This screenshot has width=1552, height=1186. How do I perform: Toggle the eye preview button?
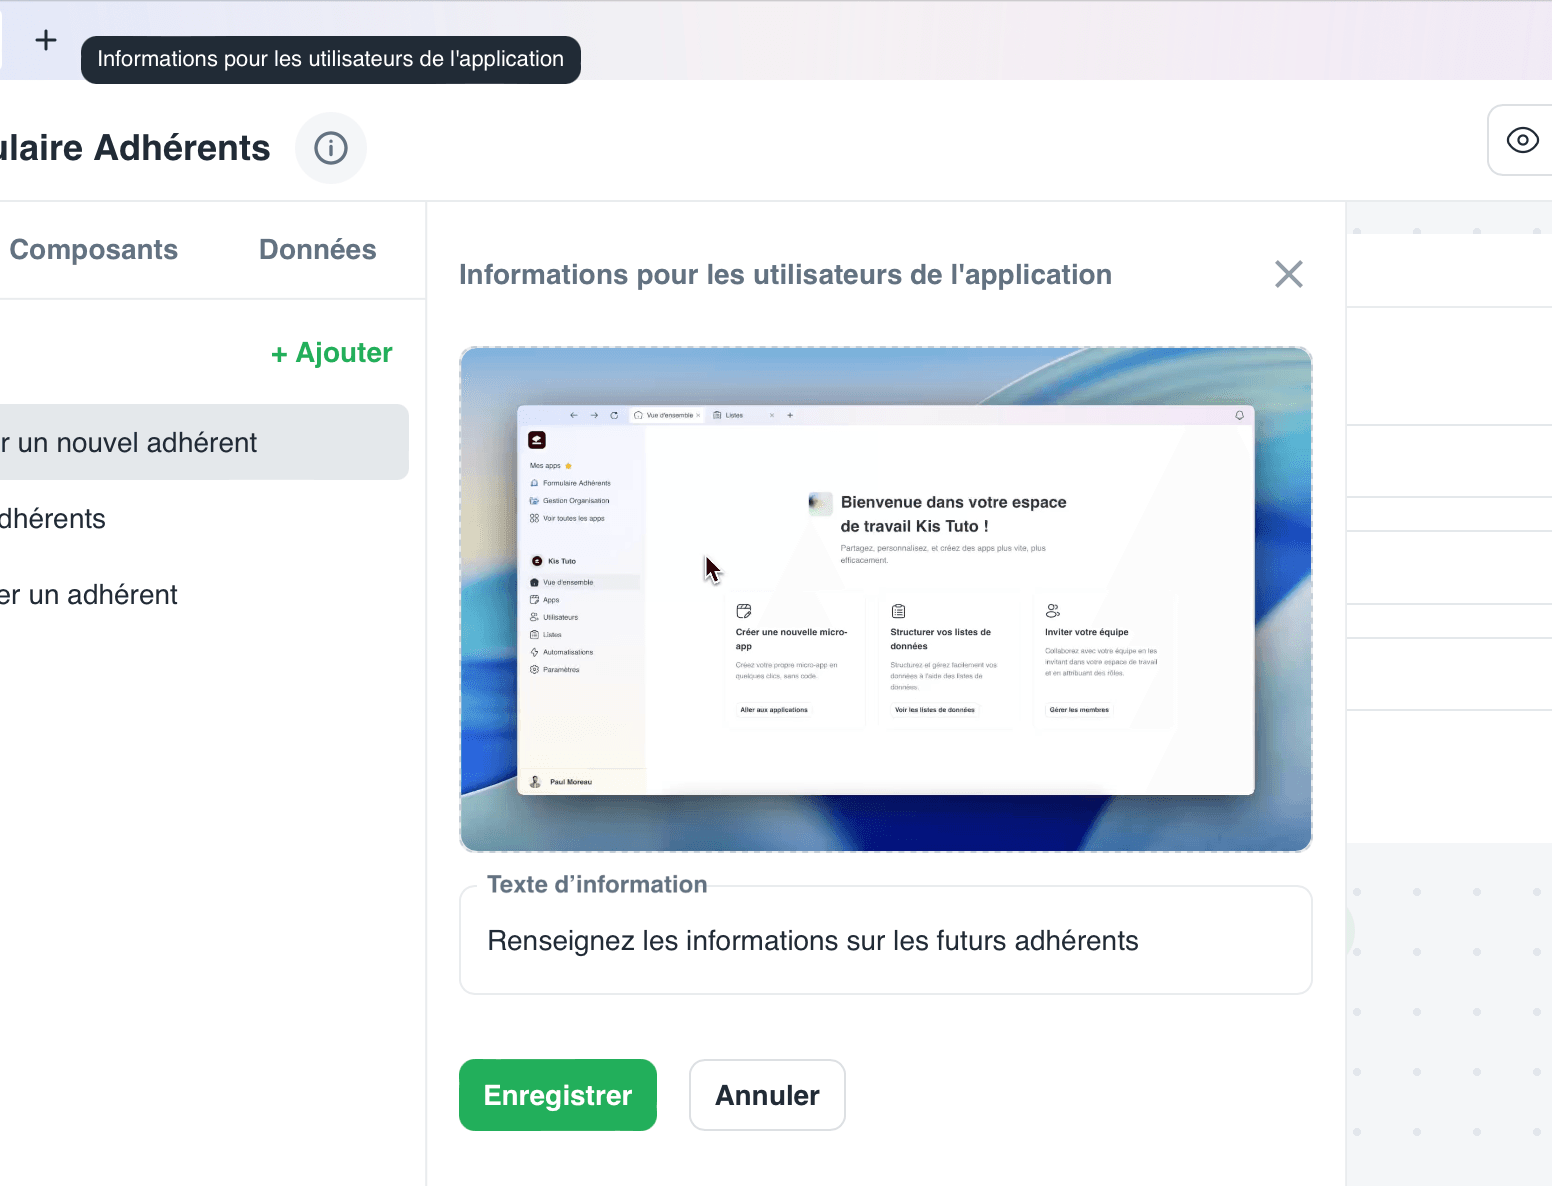(x=1521, y=140)
